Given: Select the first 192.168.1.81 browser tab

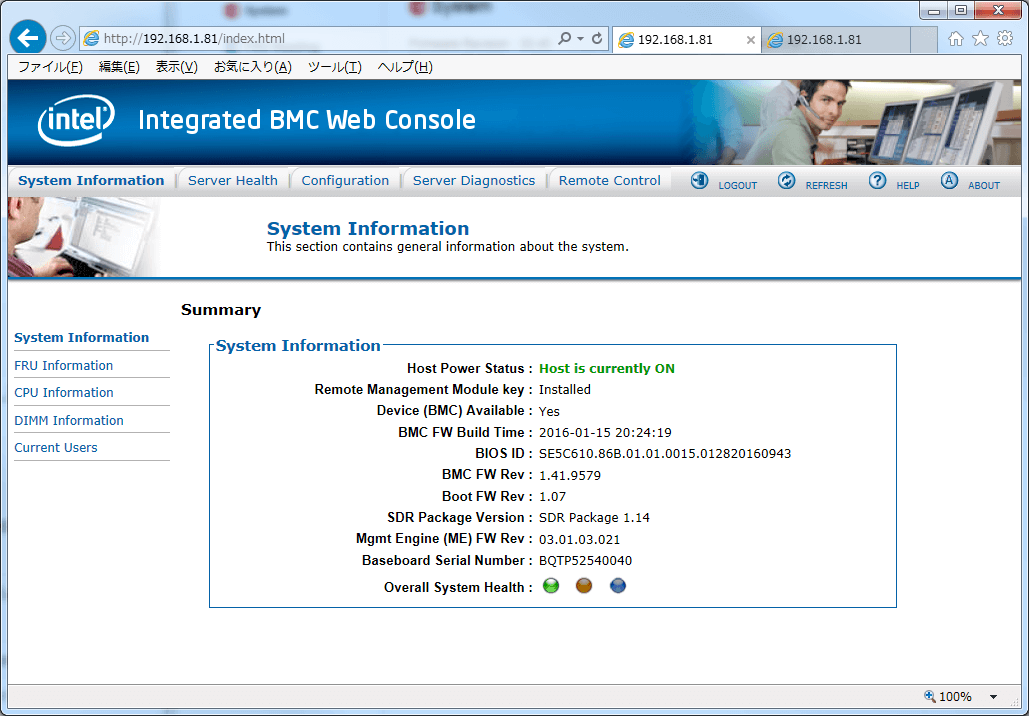Looking at the screenshot, I should (x=686, y=39).
